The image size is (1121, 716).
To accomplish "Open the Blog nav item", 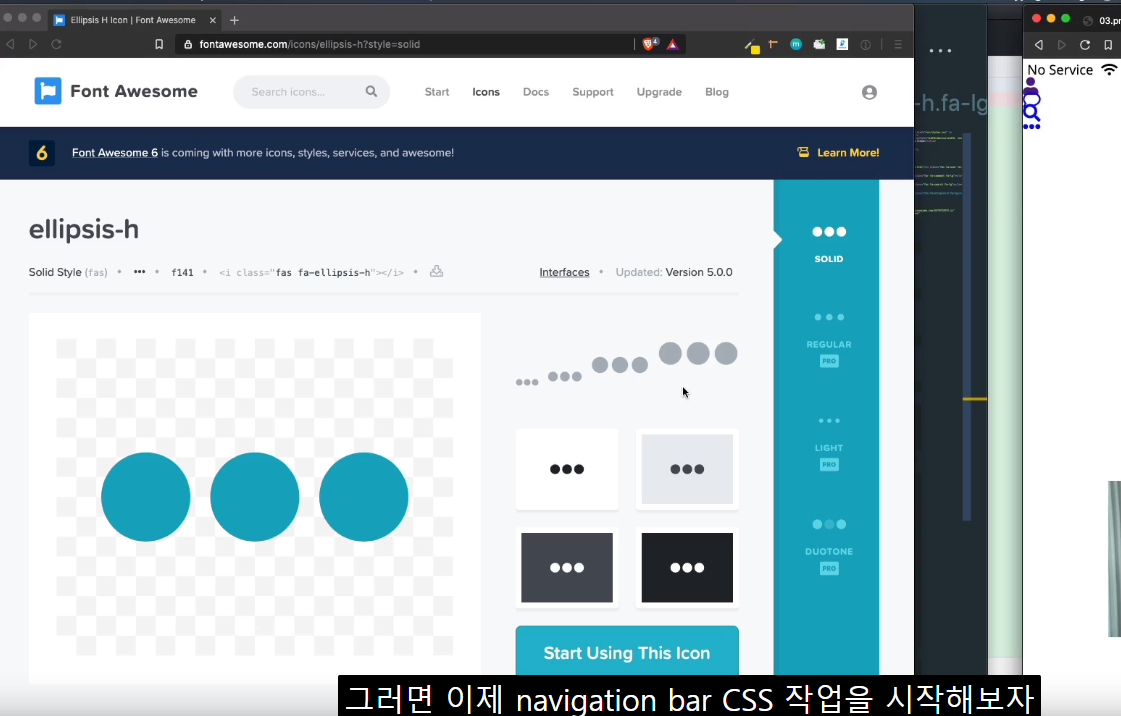I will (716, 92).
